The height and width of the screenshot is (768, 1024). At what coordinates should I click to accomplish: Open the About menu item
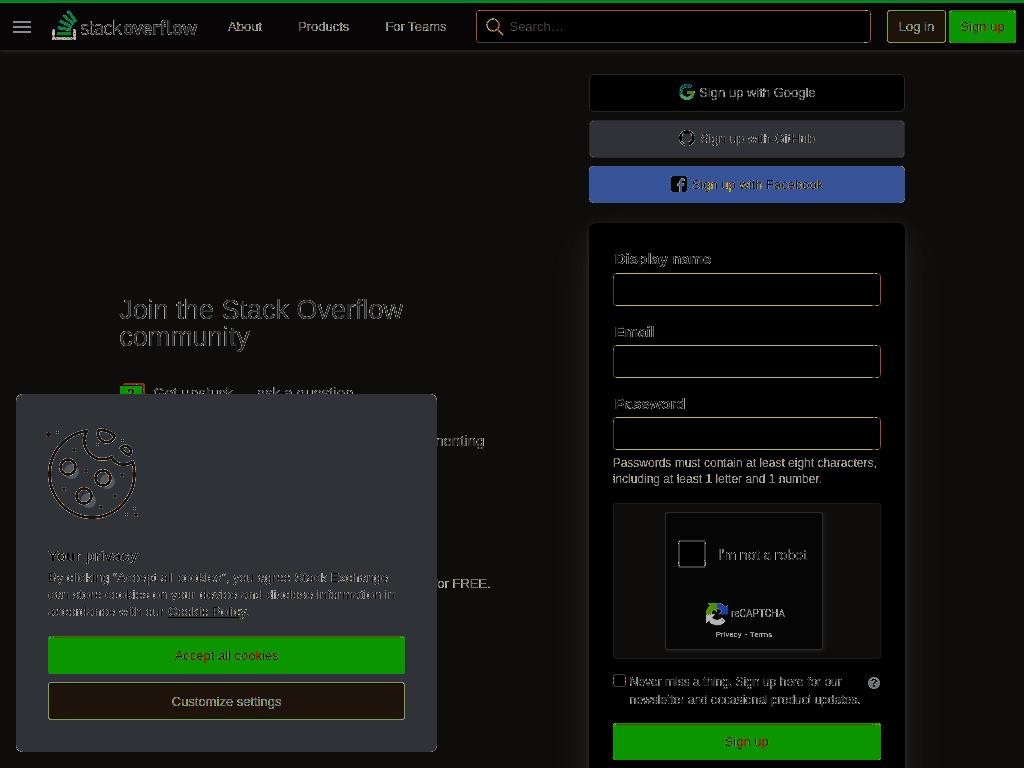click(245, 27)
